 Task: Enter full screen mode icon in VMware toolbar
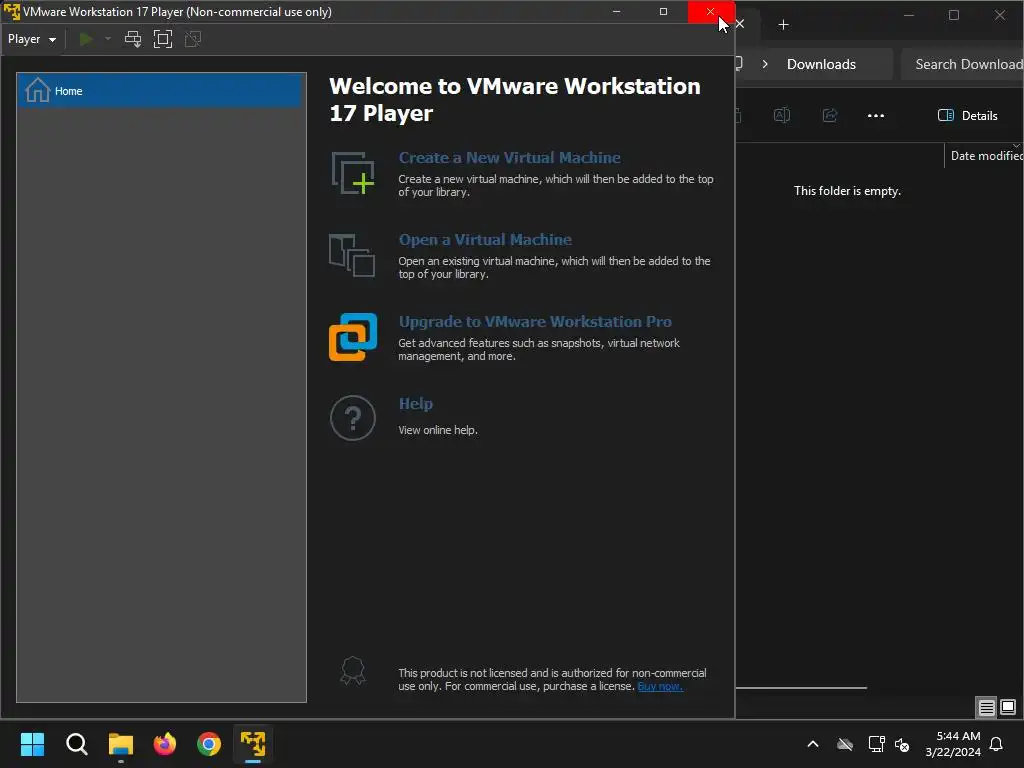[x=163, y=39]
